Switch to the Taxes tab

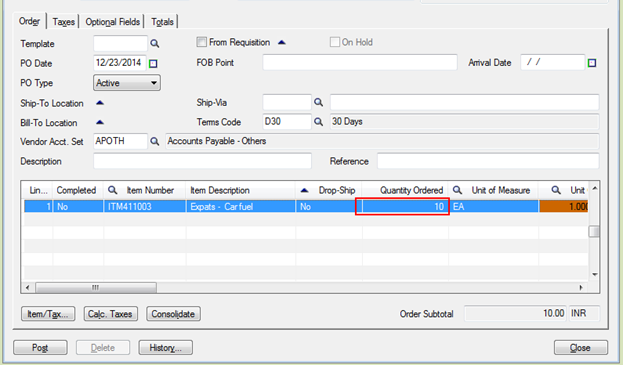(x=64, y=22)
